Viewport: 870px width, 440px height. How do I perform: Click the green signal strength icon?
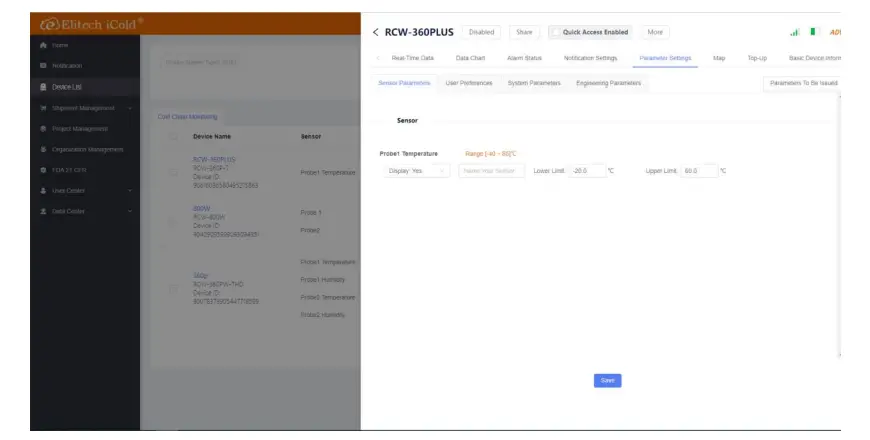795,32
